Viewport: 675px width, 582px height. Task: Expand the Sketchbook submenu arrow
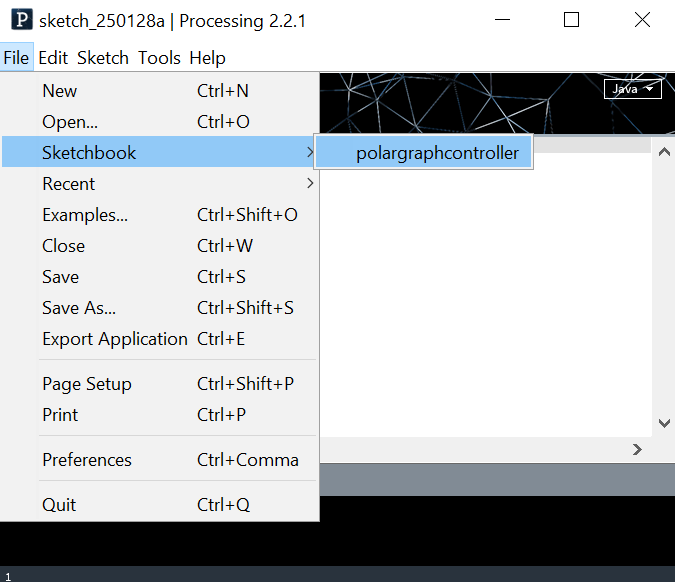click(310, 152)
